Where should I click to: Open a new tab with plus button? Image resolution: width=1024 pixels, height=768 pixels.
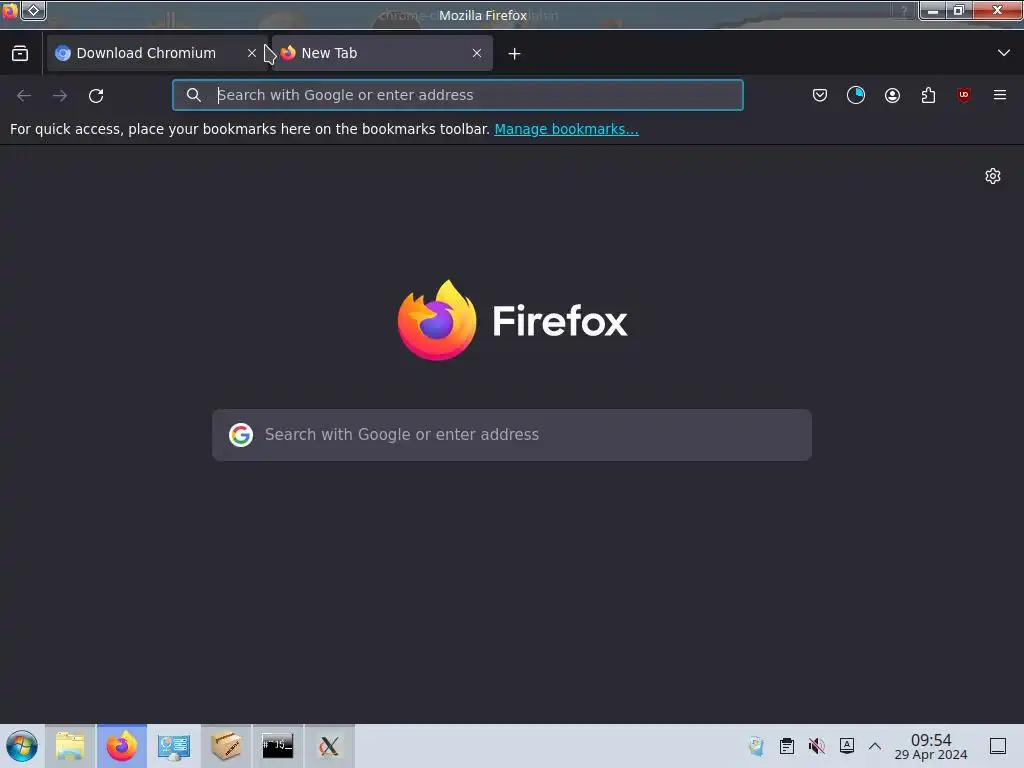click(x=515, y=54)
